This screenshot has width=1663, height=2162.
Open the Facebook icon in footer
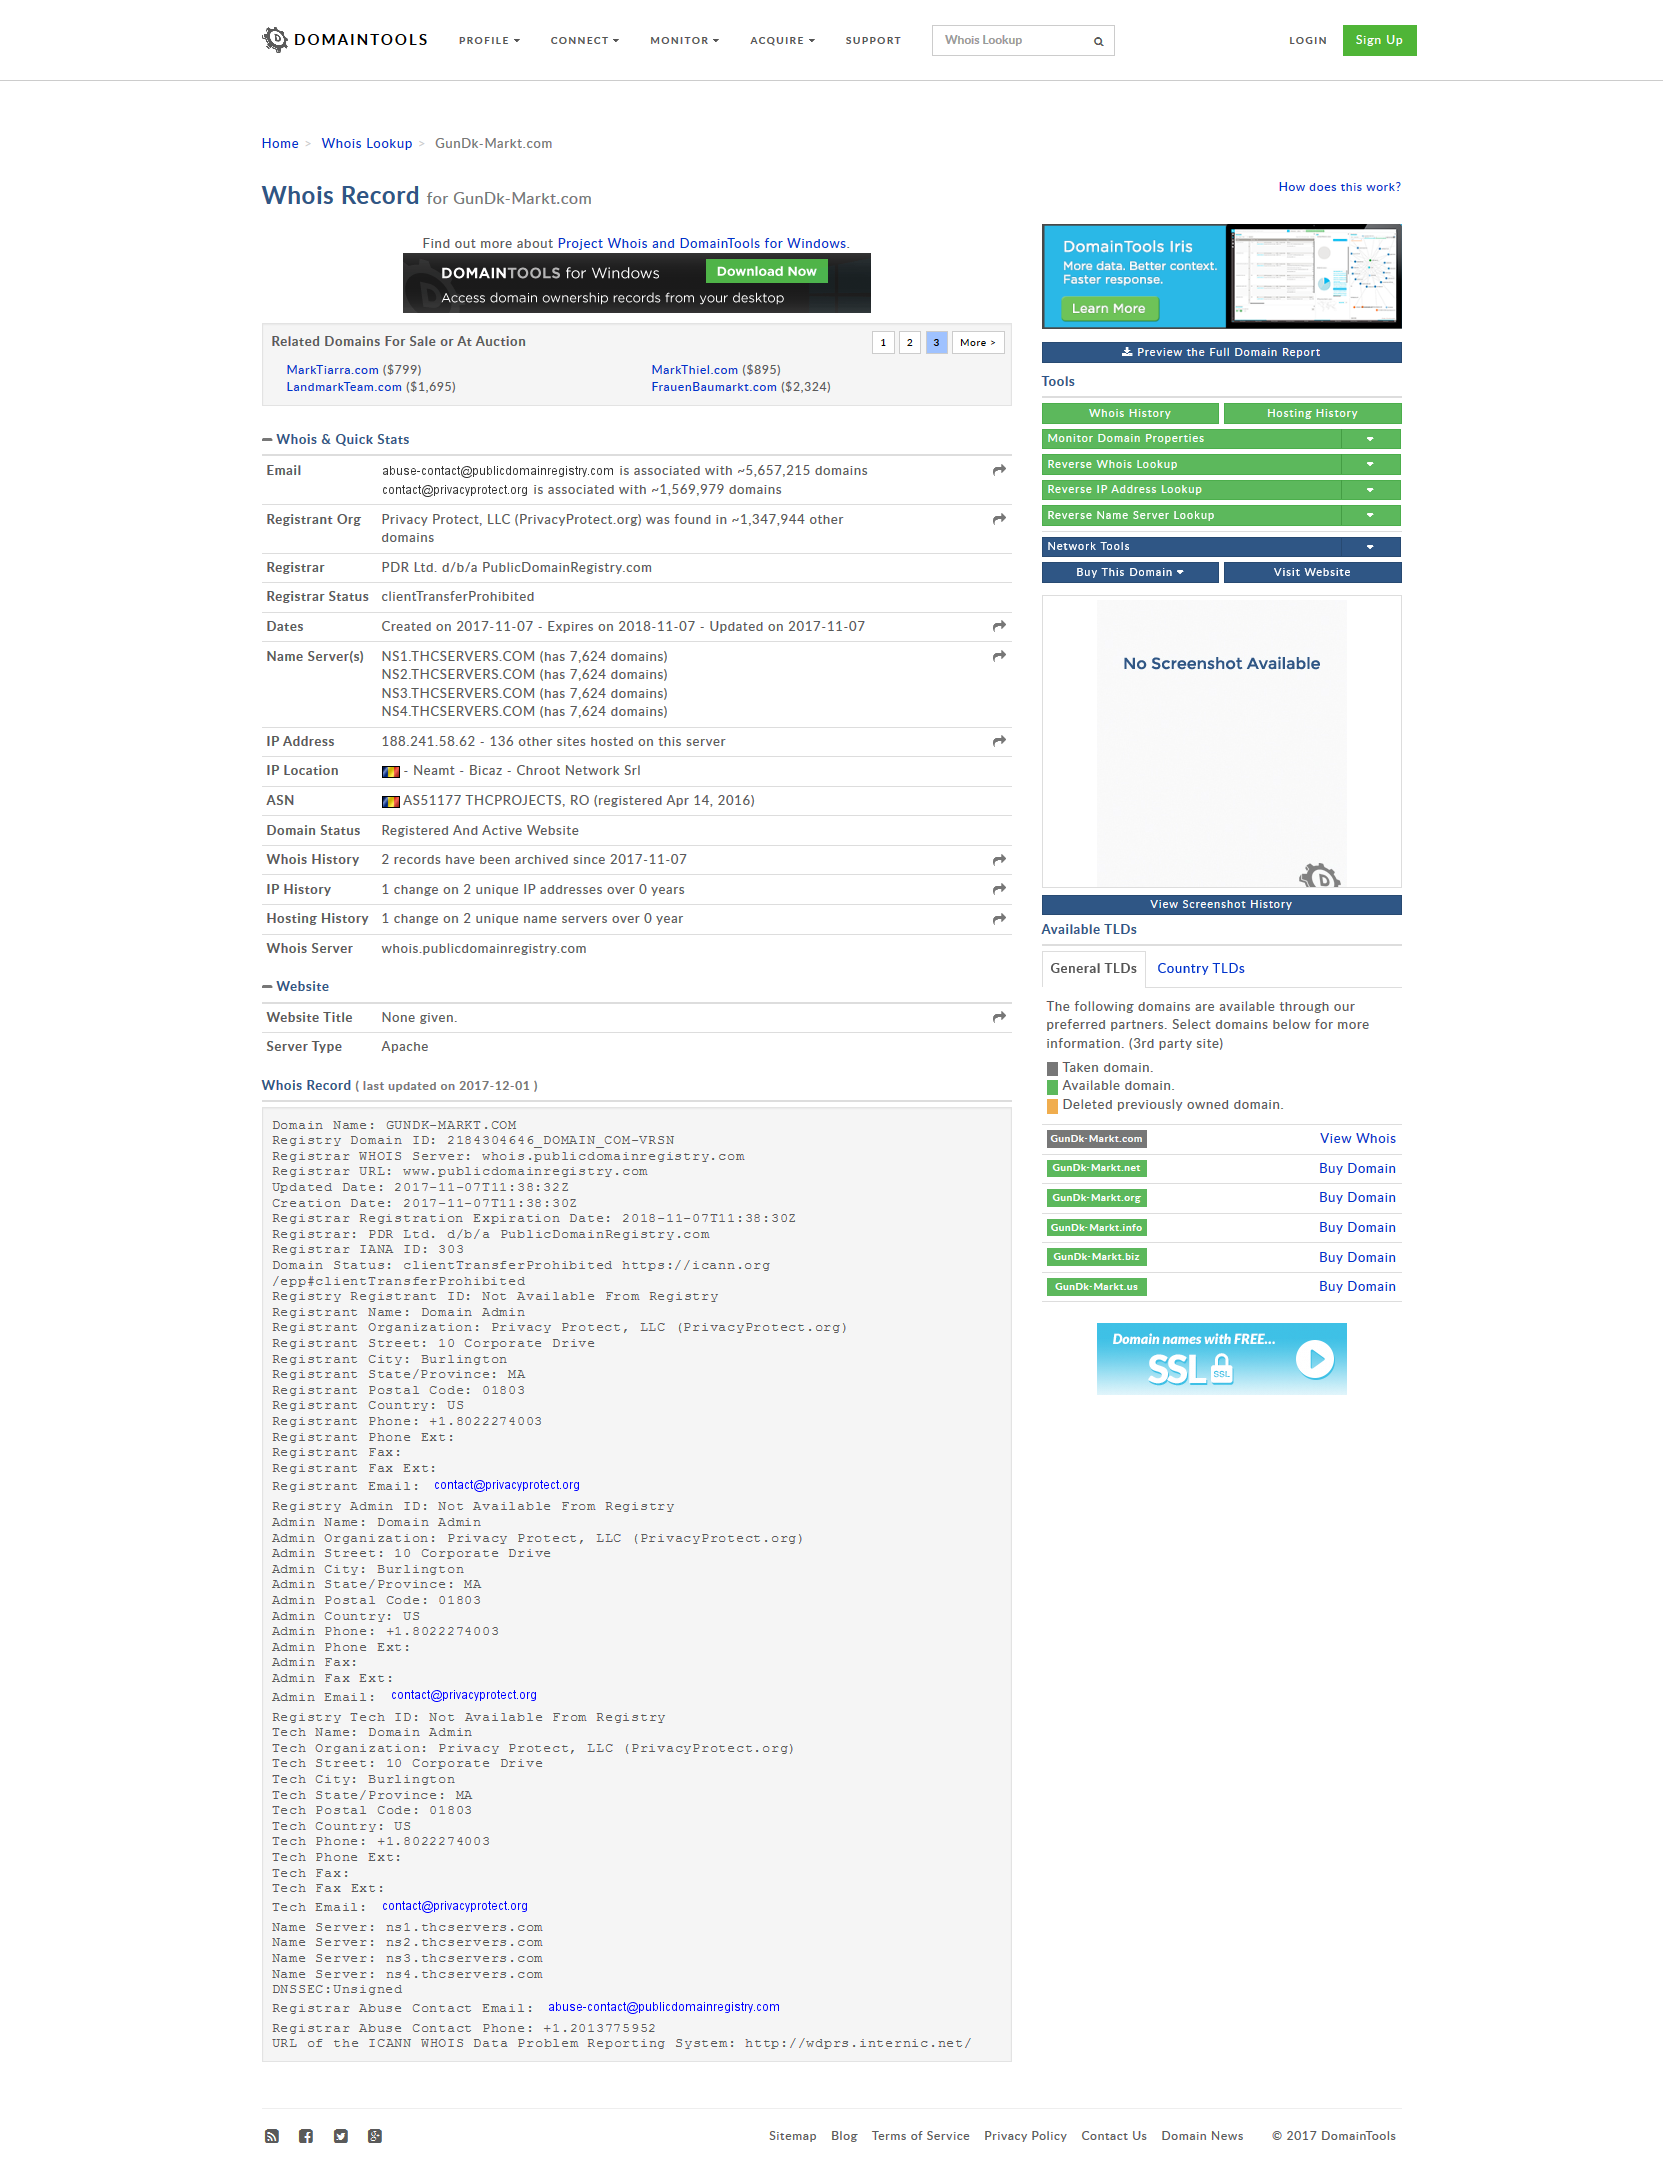[x=306, y=2136]
